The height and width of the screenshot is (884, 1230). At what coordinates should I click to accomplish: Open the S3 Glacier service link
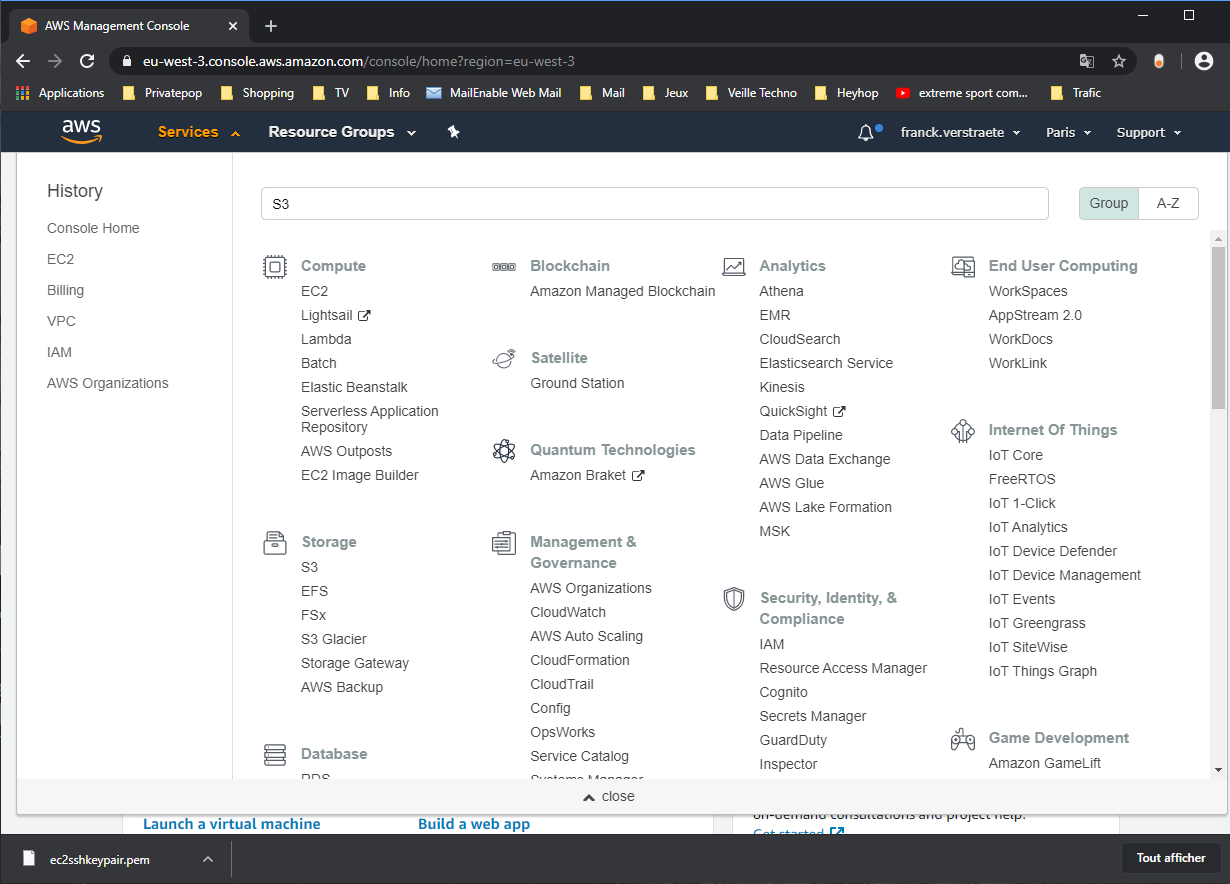[x=334, y=639]
